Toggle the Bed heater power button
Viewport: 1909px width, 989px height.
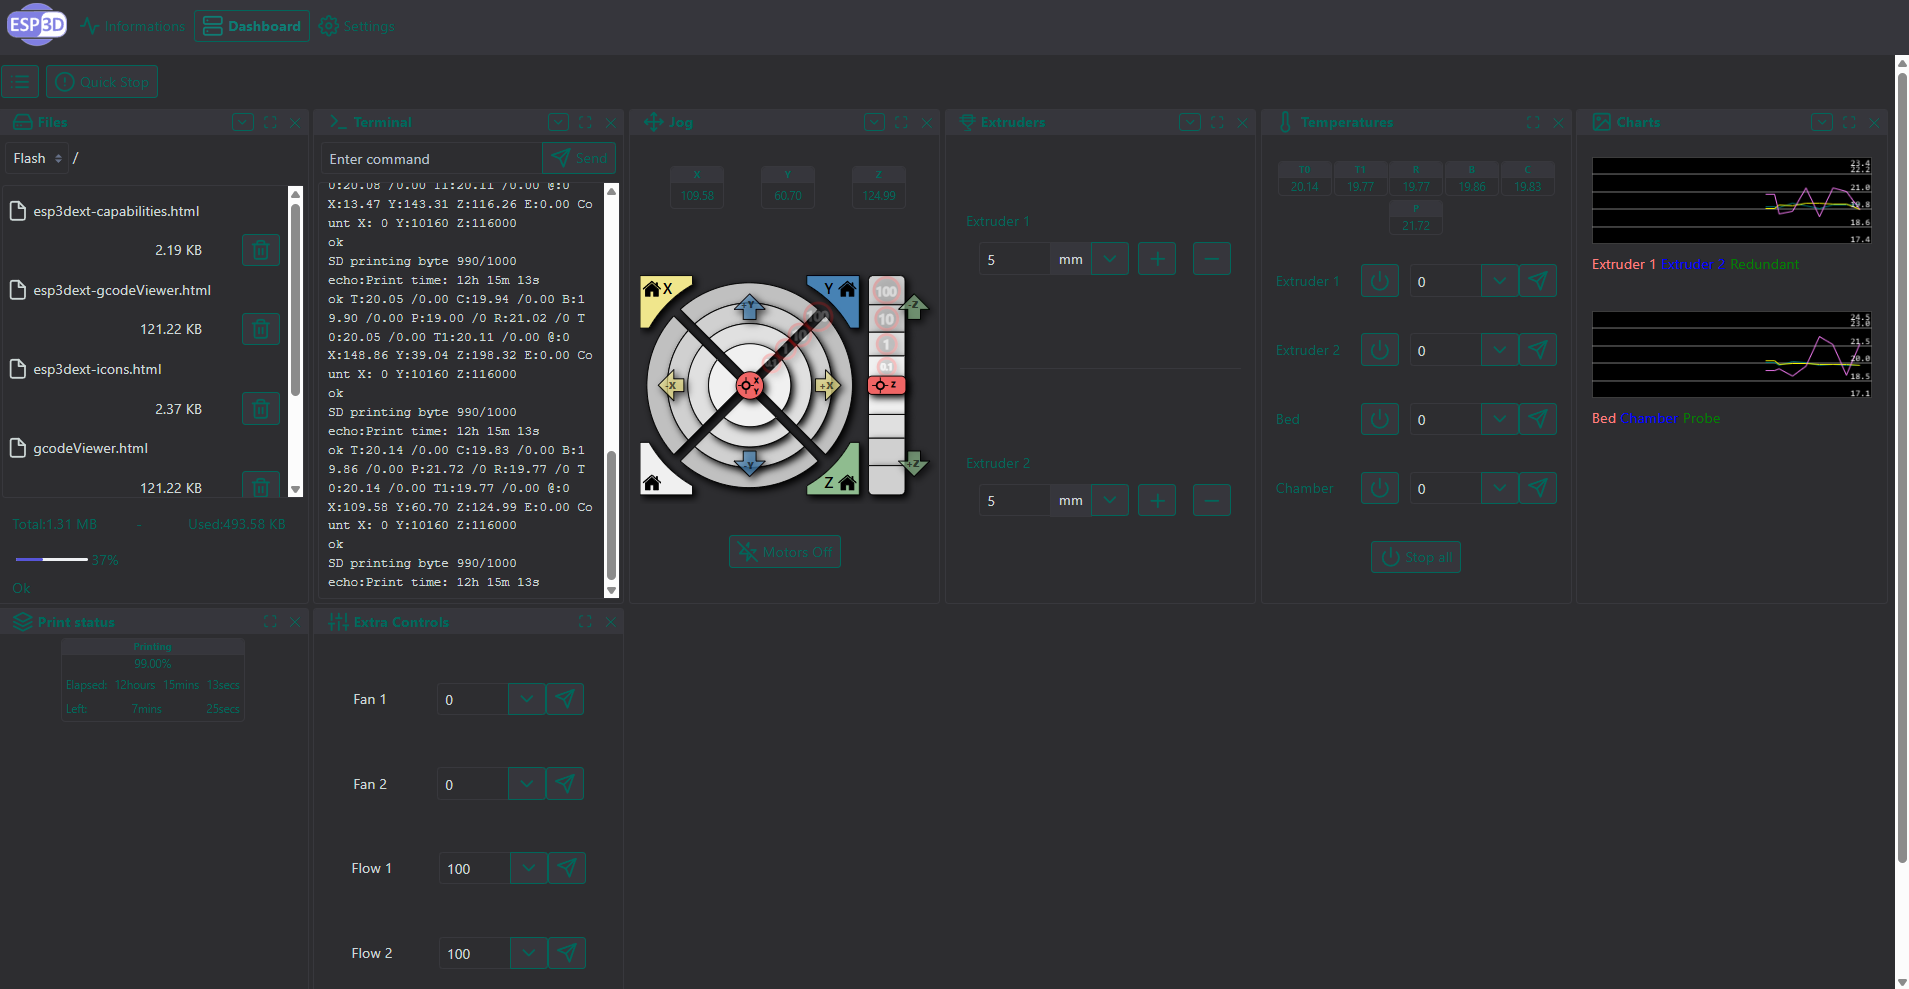click(1379, 419)
